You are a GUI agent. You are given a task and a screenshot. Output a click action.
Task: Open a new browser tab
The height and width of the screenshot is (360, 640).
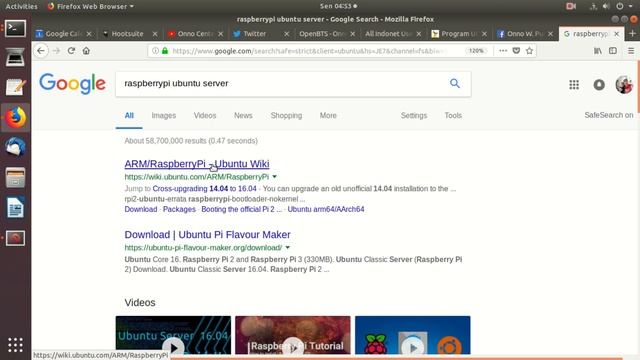632,33
